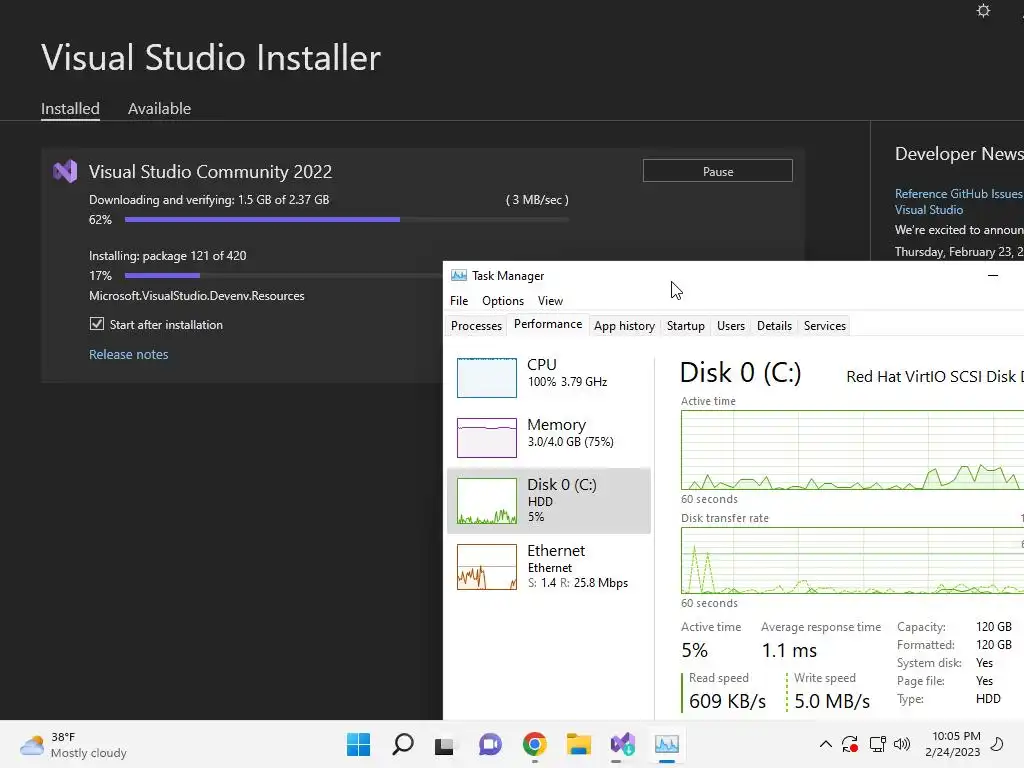
Task: Open Google Chrome from the taskbar
Action: pos(534,744)
